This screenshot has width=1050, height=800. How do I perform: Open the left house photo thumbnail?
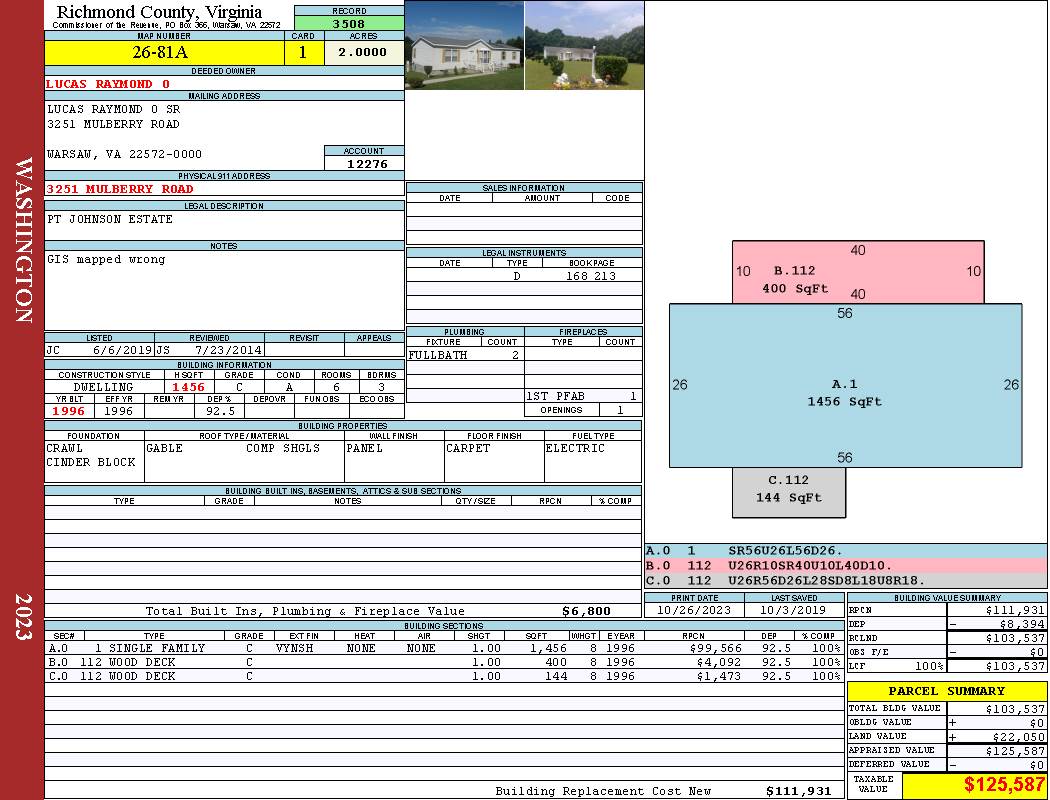coord(464,45)
